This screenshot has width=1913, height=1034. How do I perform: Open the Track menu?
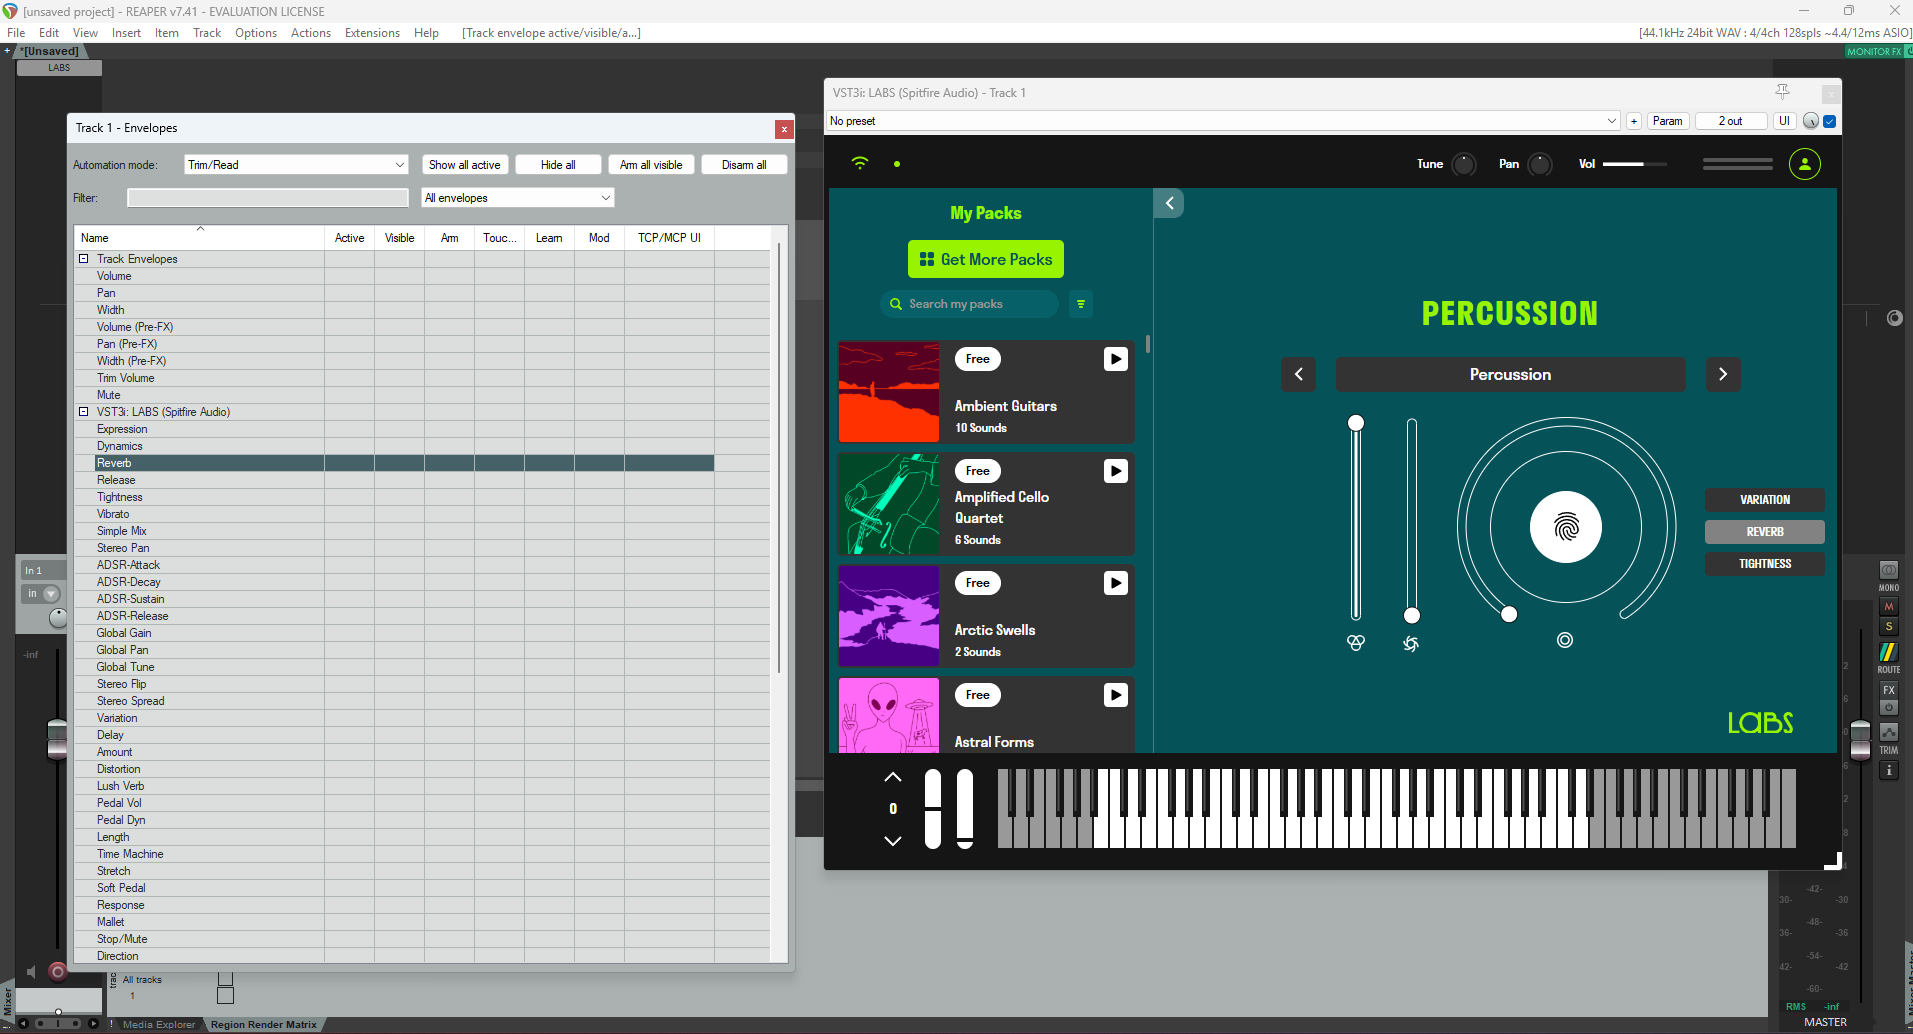coord(207,33)
